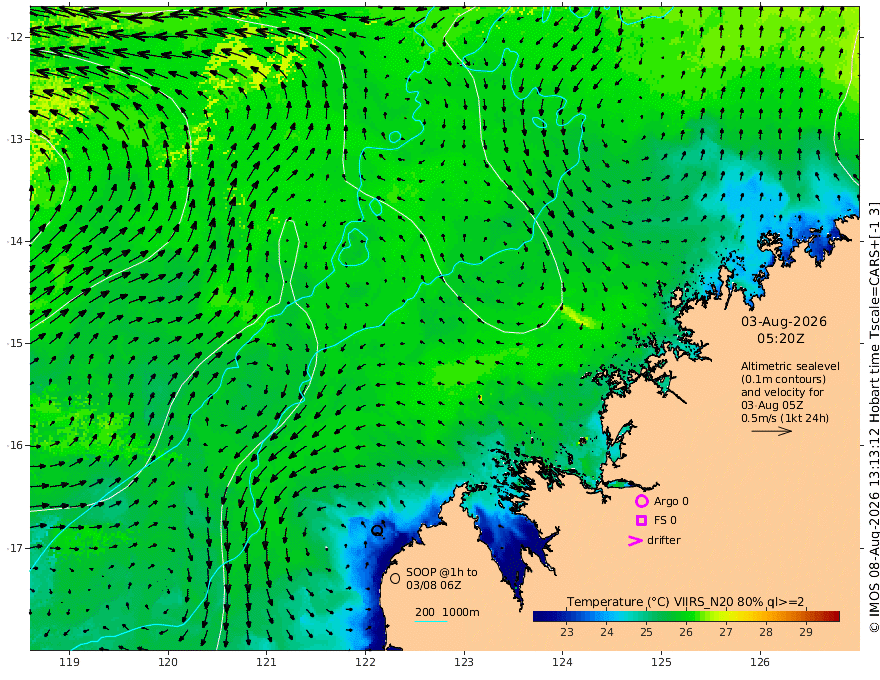Click the longitude axis label 122

tap(365, 662)
